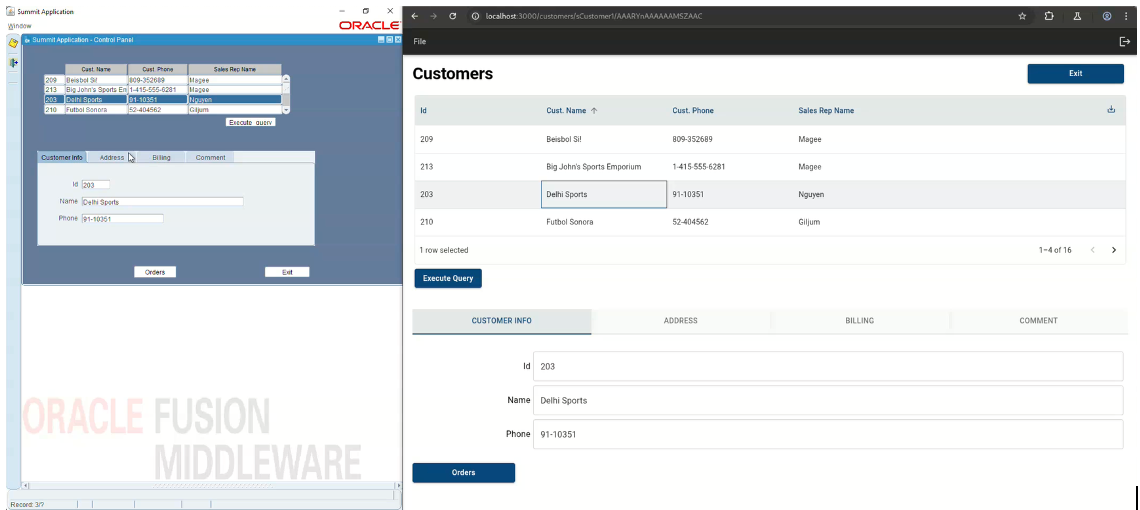This screenshot has width=1140, height=510.
Task: Click the browser forward arrow
Action: [x=433, y=16]
